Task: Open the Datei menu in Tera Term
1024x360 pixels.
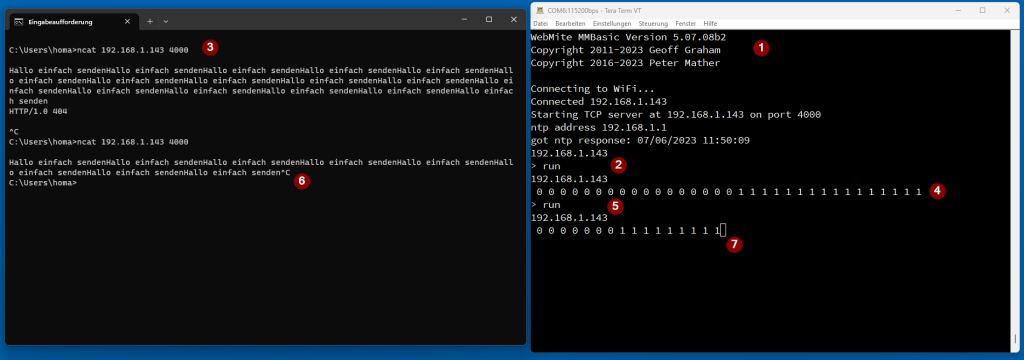Action: point(541,24)
